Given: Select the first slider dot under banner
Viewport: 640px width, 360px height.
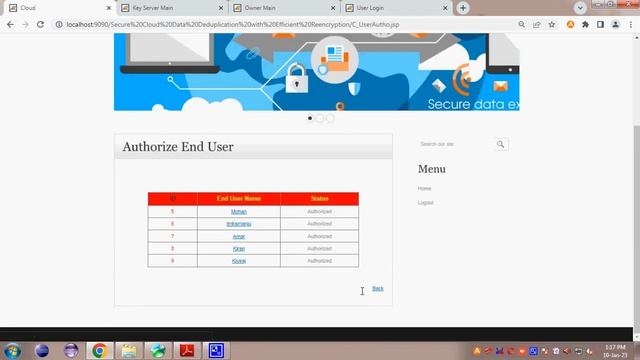Looking at the screenshot, I should tap(310, 118).
